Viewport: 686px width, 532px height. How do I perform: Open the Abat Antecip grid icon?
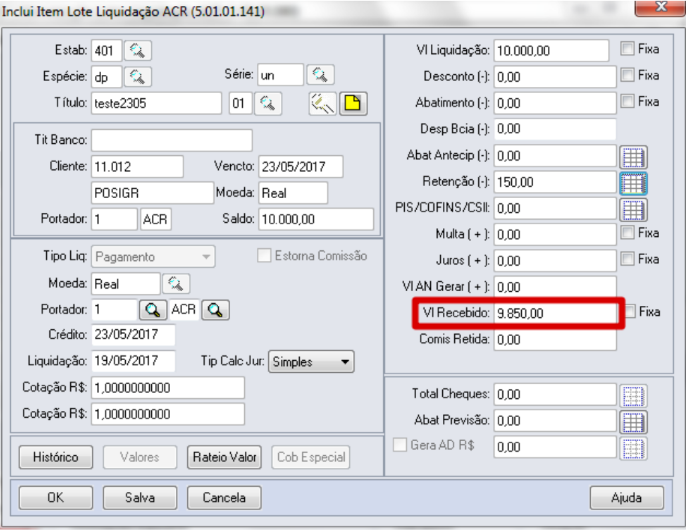[x=633, y=157]
